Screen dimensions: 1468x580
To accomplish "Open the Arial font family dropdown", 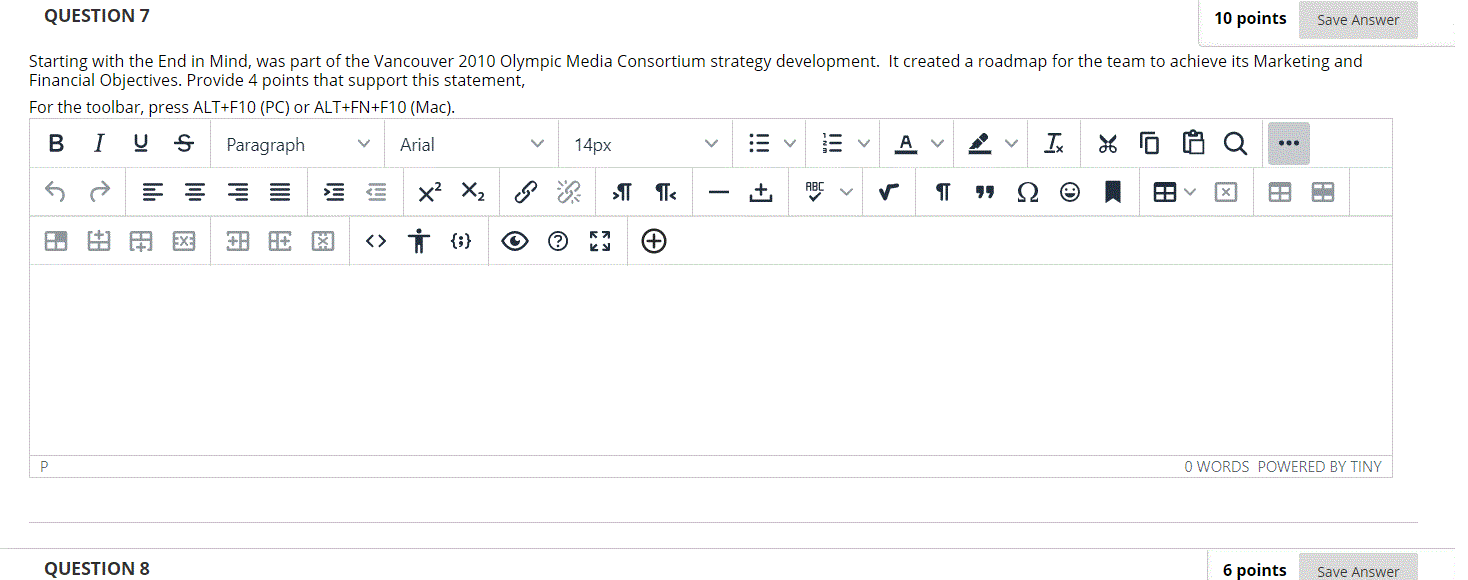I will (x=472, y=144).
